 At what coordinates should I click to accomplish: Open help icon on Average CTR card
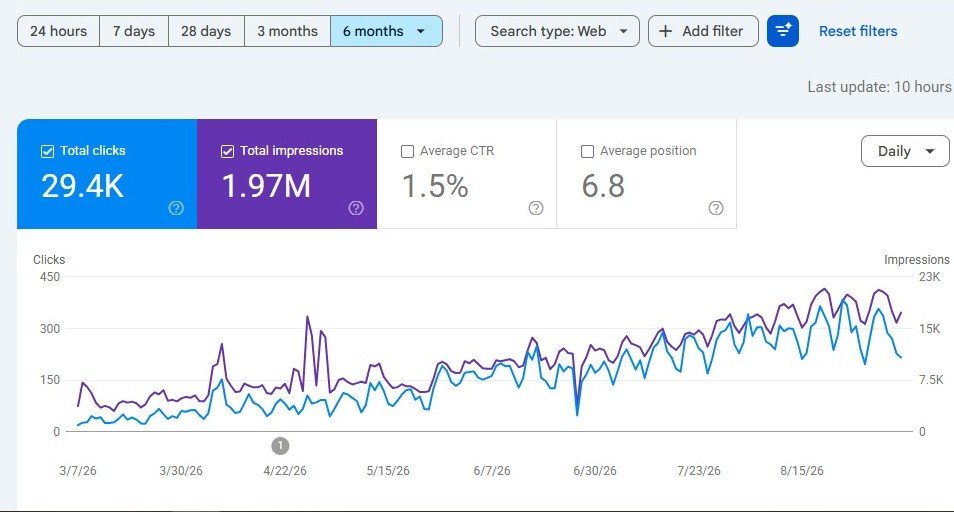536,209
